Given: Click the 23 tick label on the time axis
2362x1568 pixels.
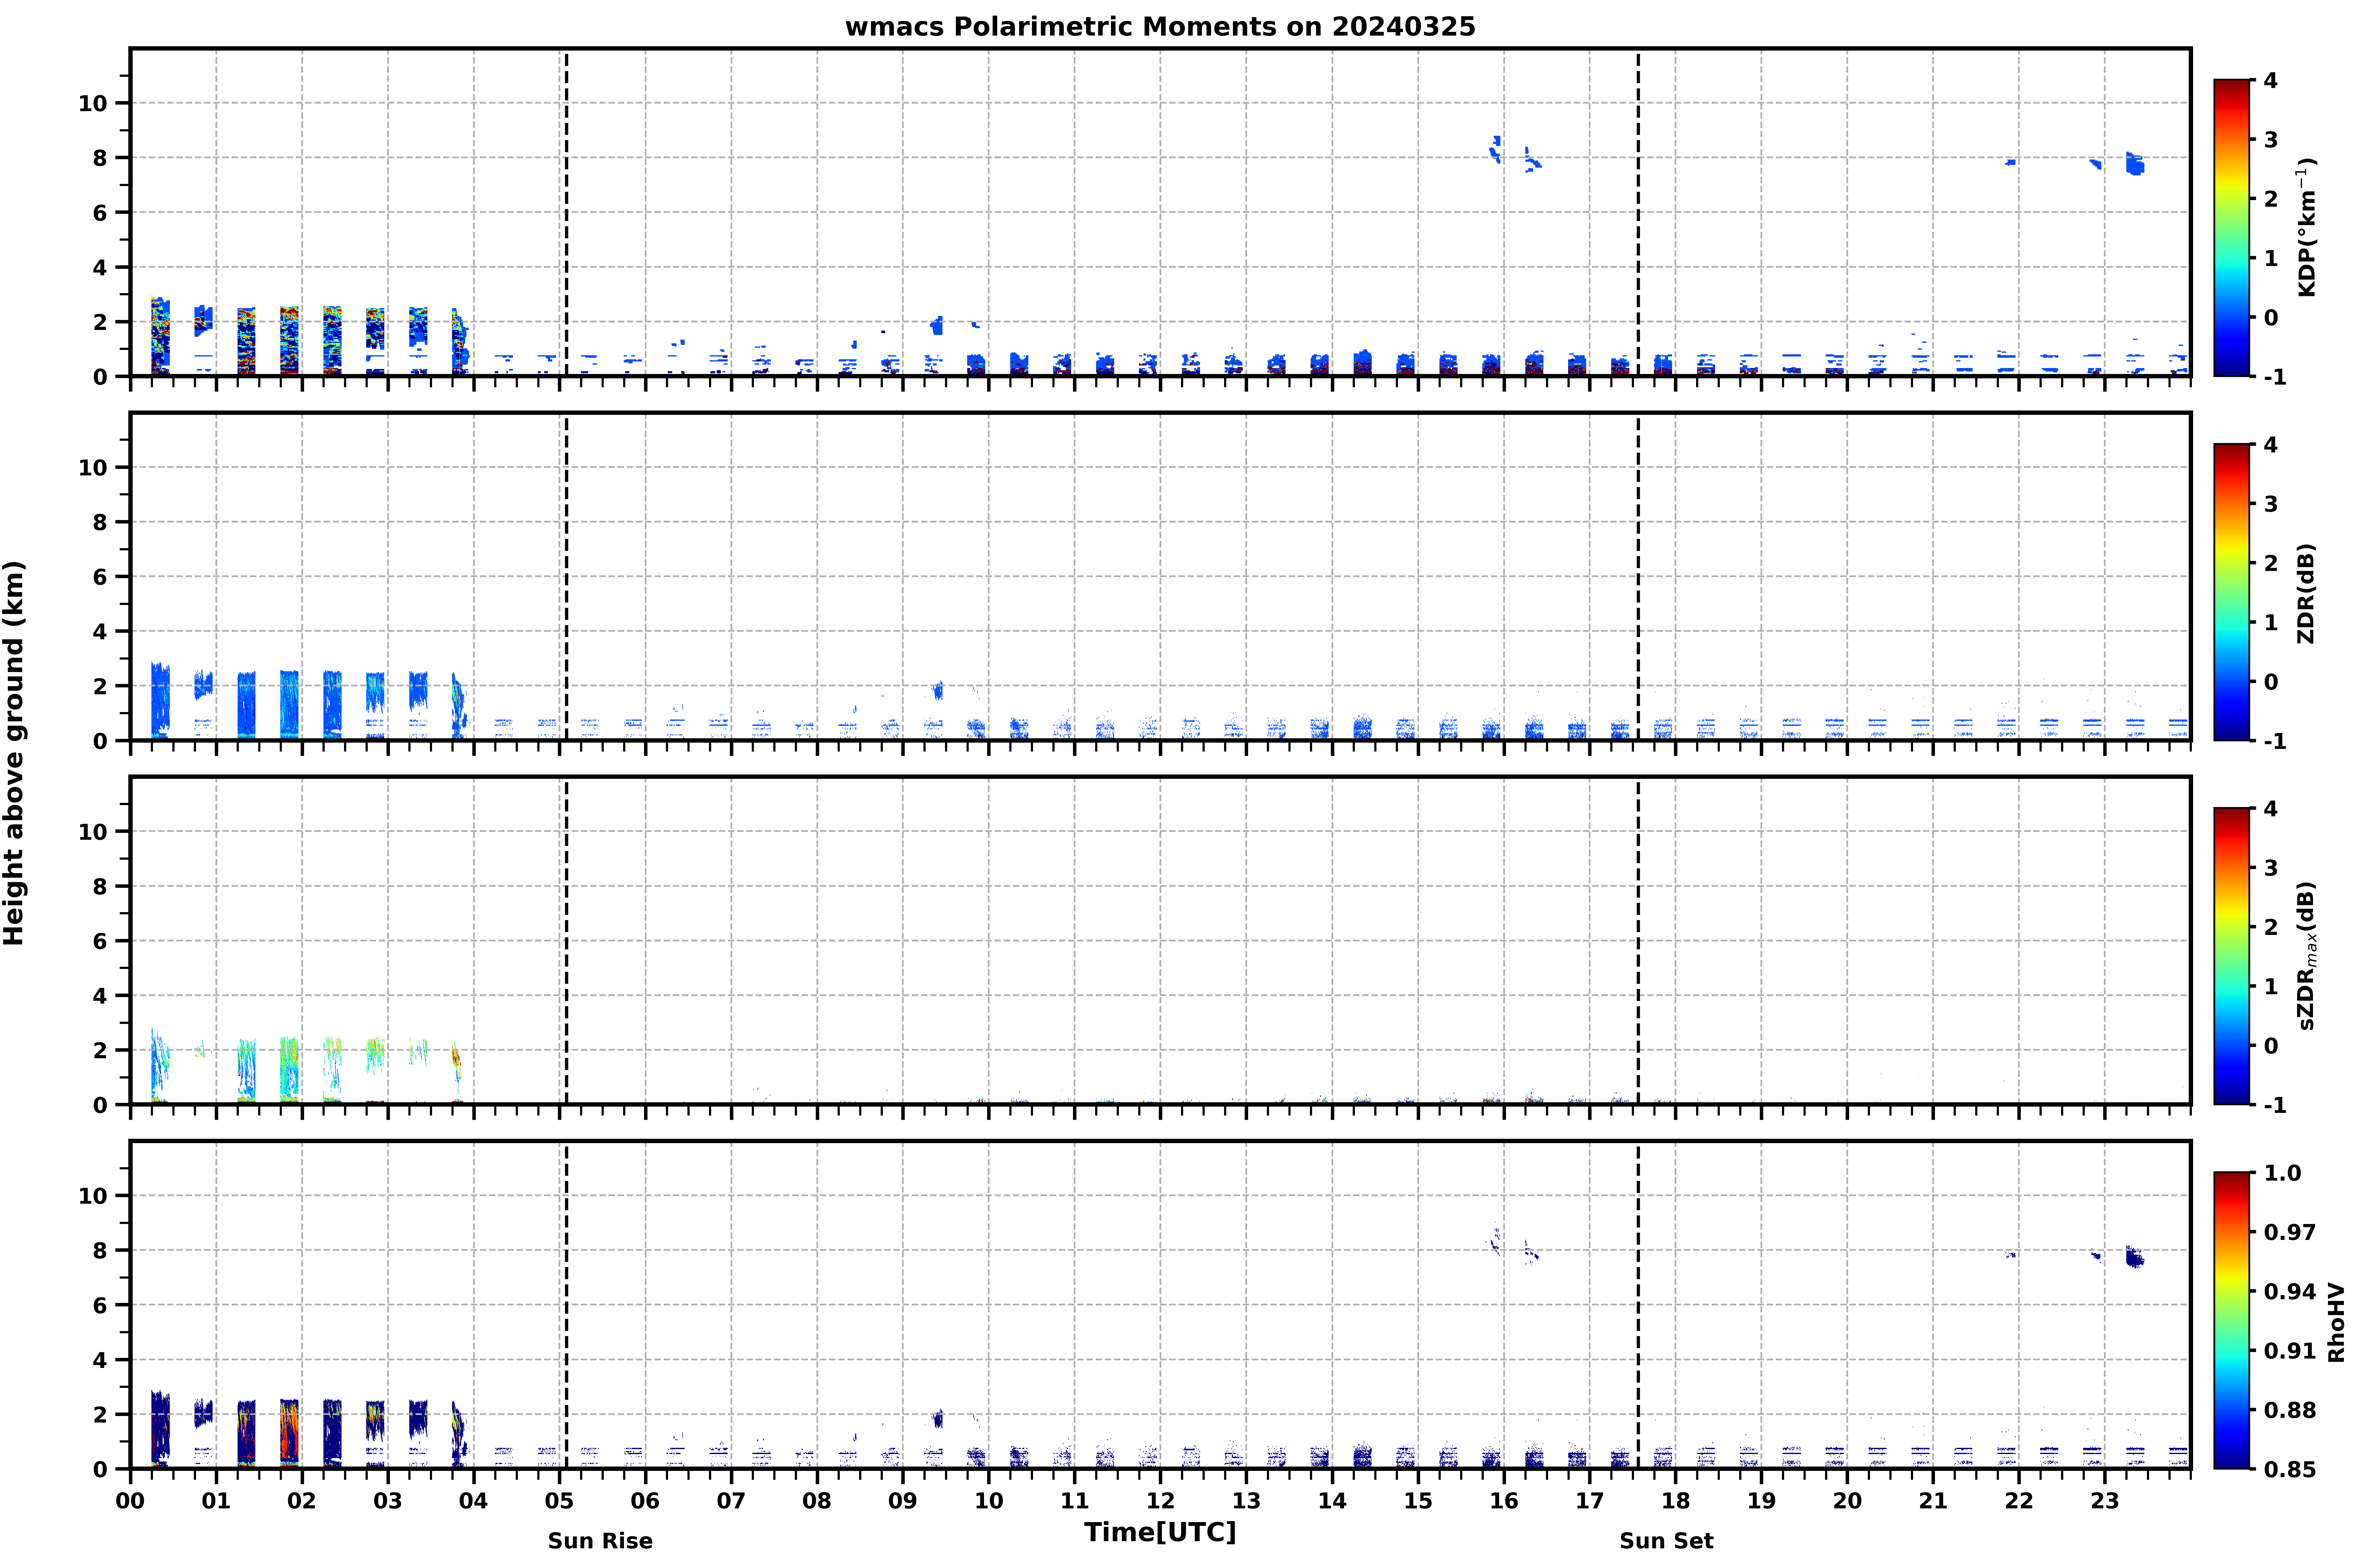Looking at the screenshot, I should click(x=2105, y=1501).
